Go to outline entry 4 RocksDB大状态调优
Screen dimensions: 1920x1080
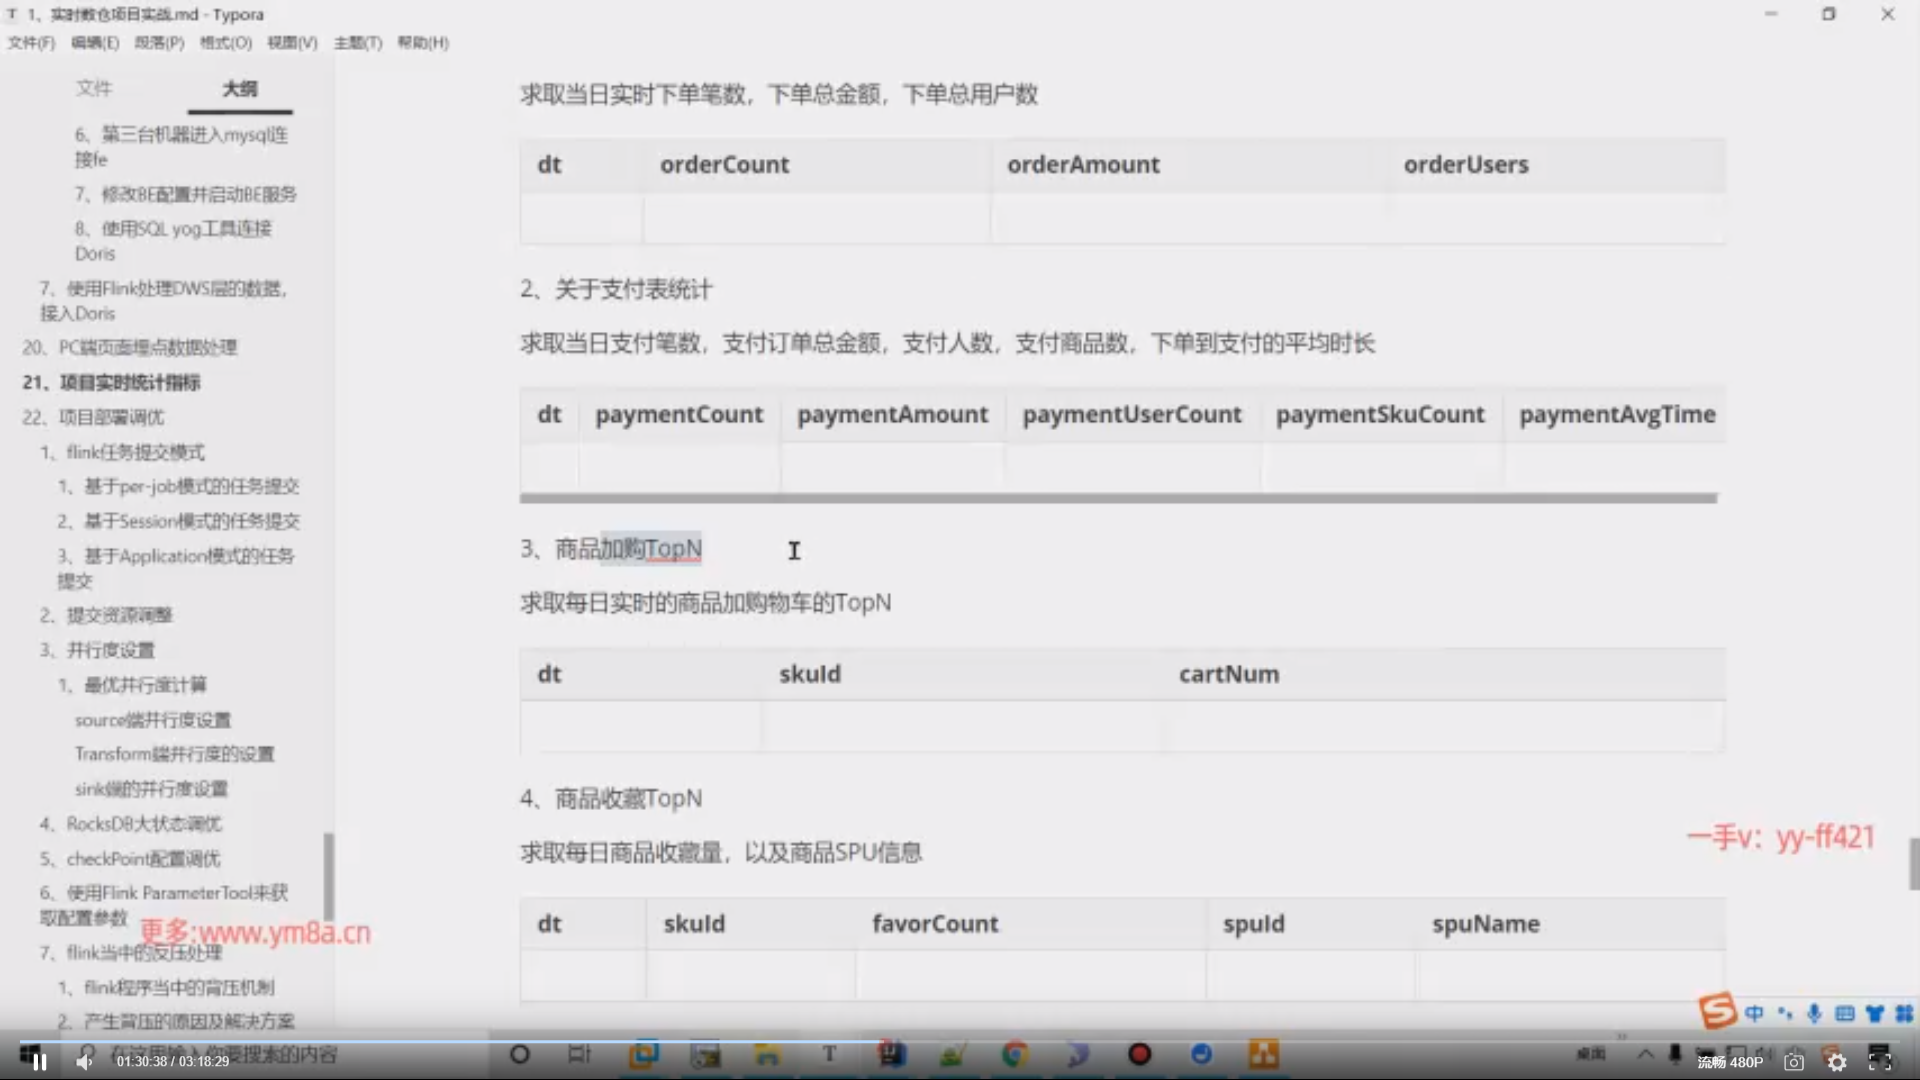pyautogui.click(x=131, y=824)
